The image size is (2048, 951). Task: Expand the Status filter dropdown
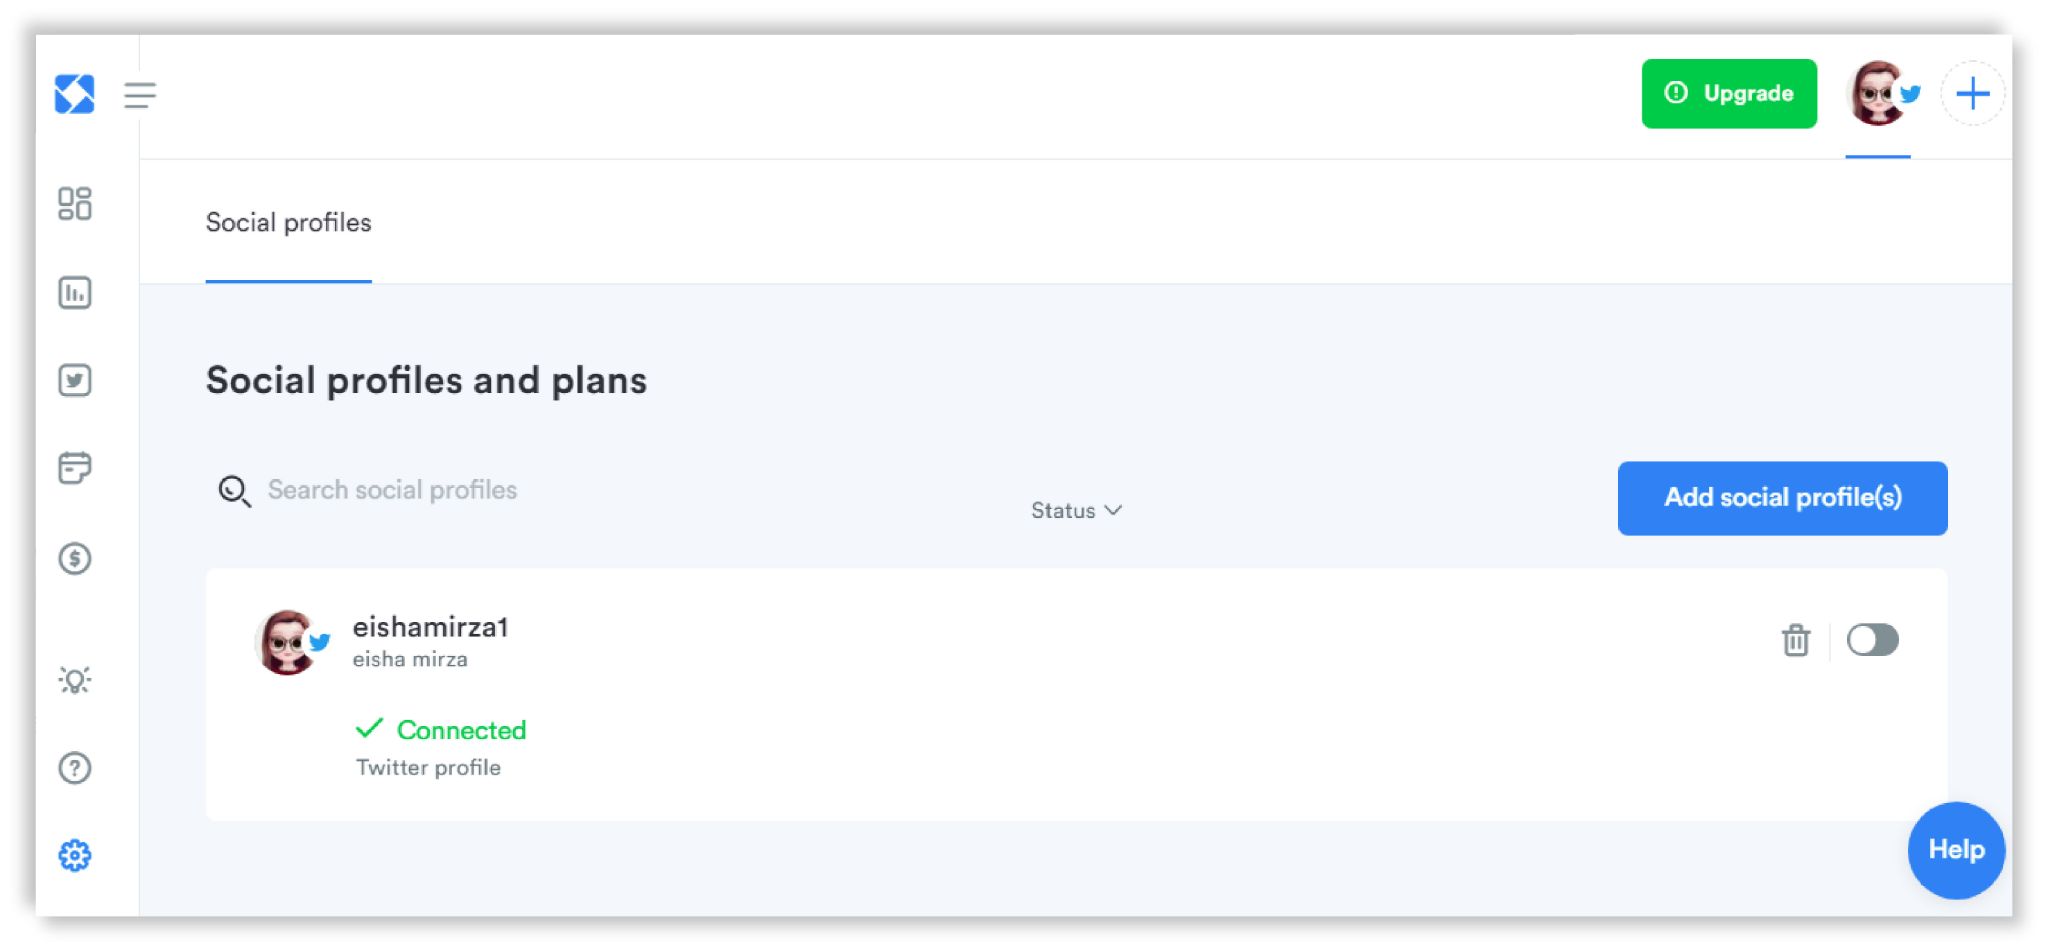click(1076, 511)
